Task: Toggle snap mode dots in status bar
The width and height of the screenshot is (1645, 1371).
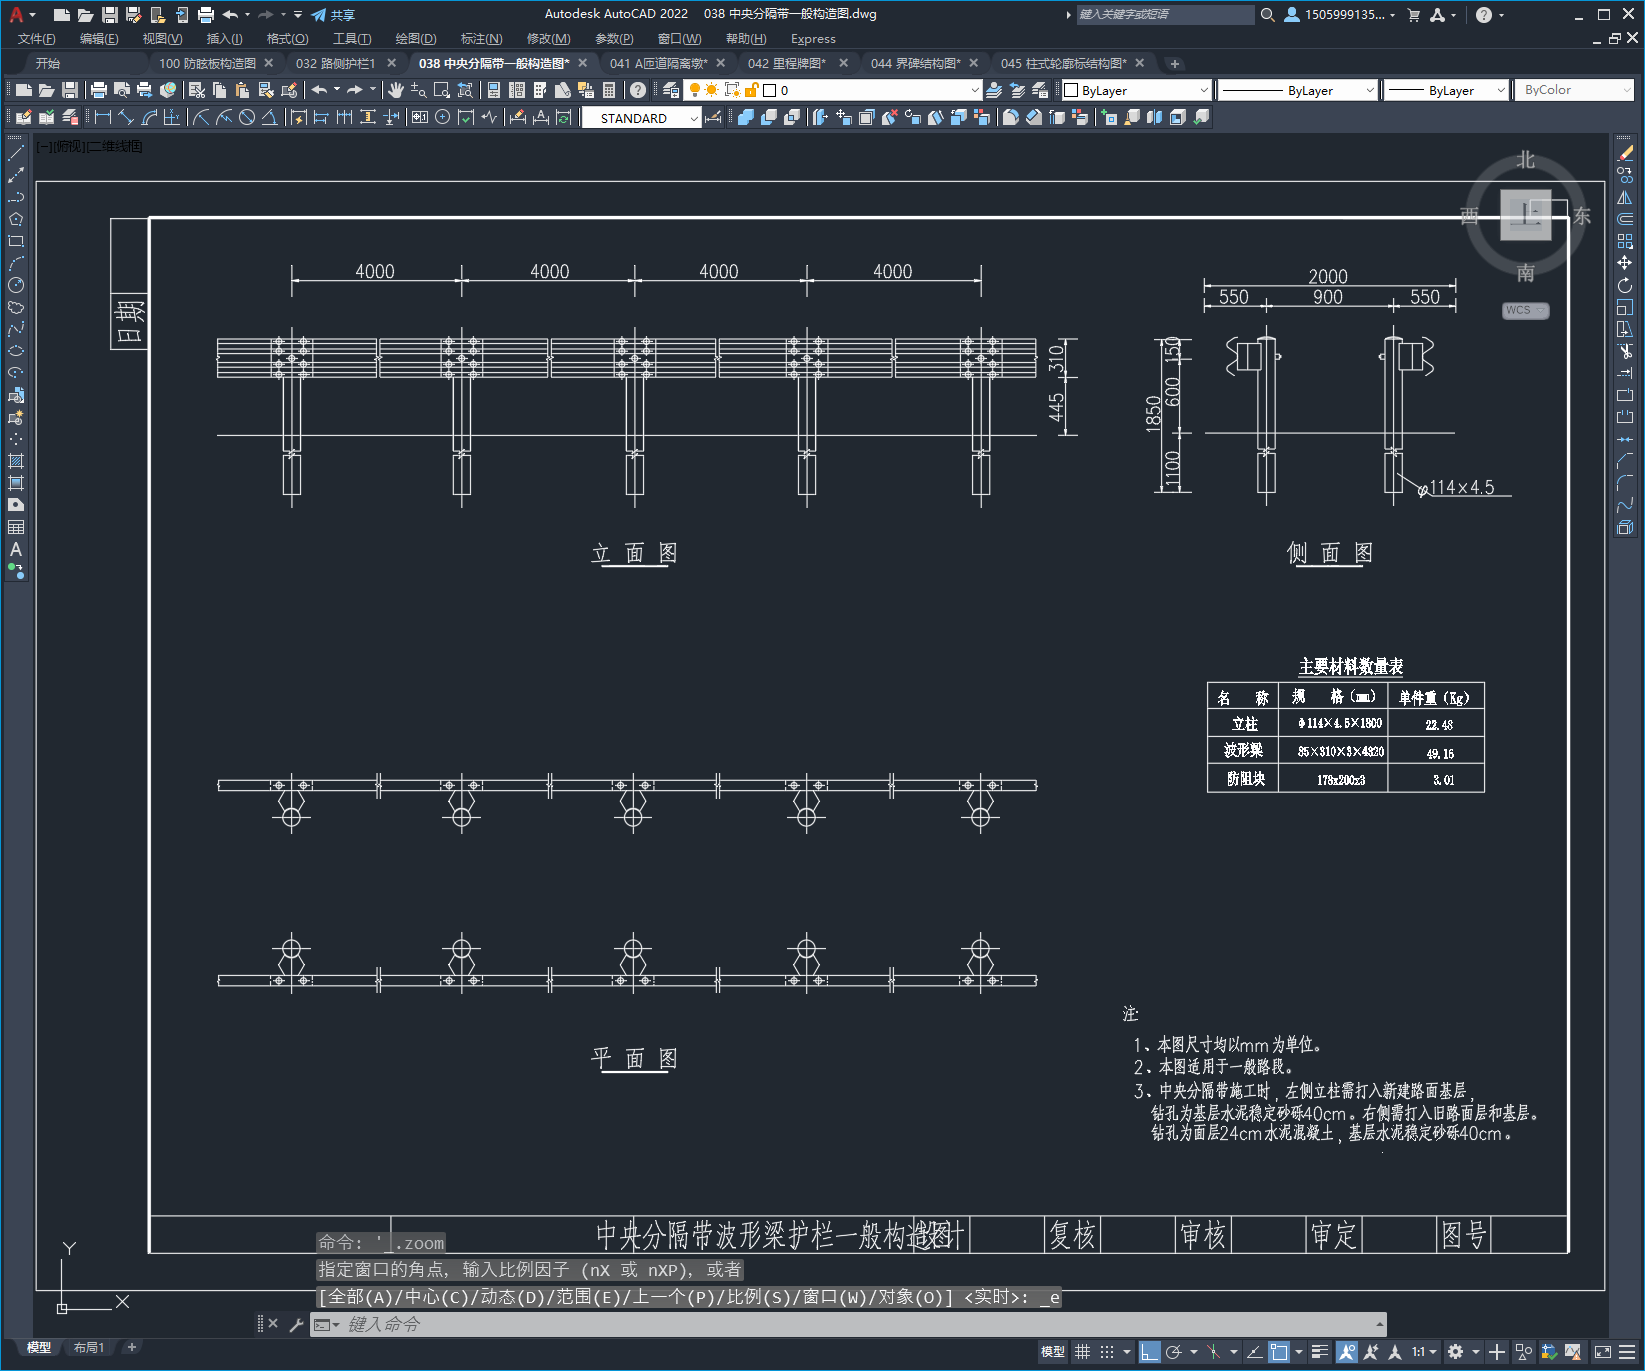Action: pyautogui.click(x=1107, y=1352)
